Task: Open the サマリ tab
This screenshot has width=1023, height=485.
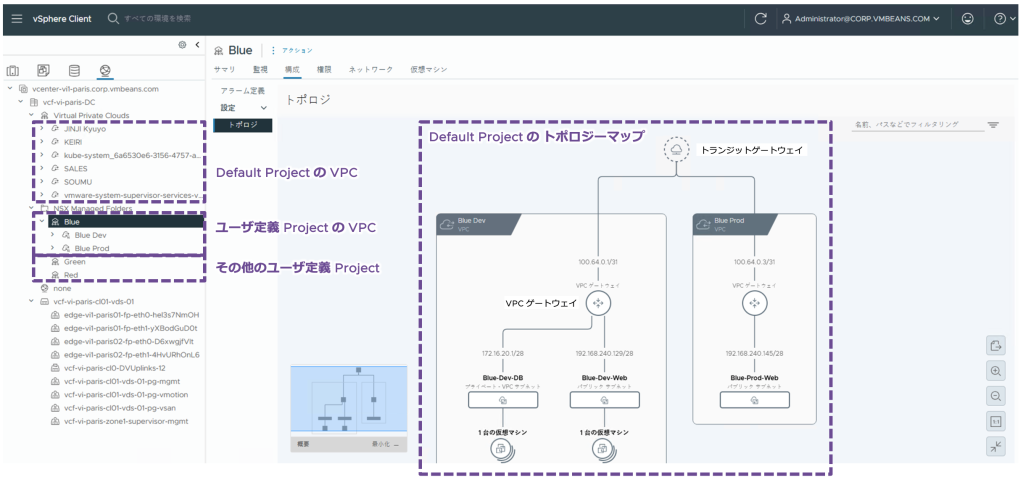Action: [x=224, y=70]
